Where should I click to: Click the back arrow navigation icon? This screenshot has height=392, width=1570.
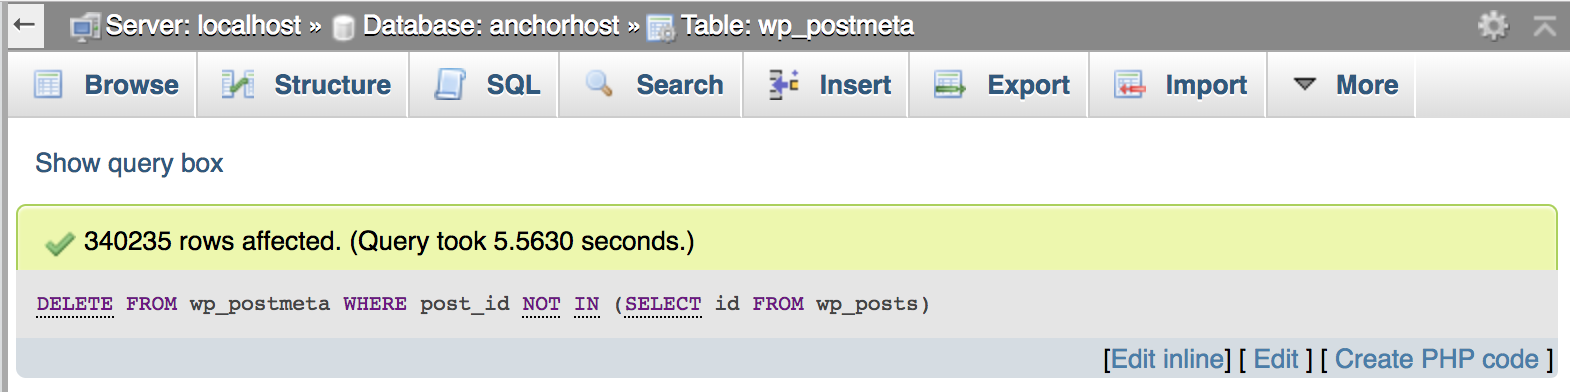[25, 25]
